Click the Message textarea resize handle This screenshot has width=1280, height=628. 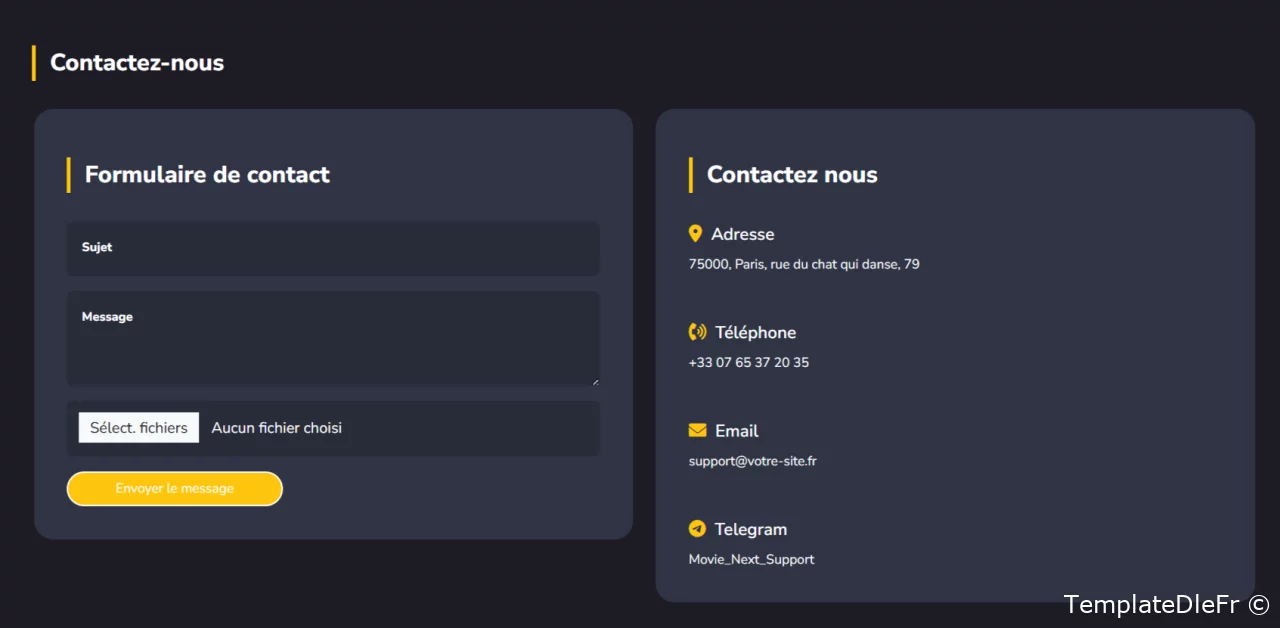click(x=596, y=381)
